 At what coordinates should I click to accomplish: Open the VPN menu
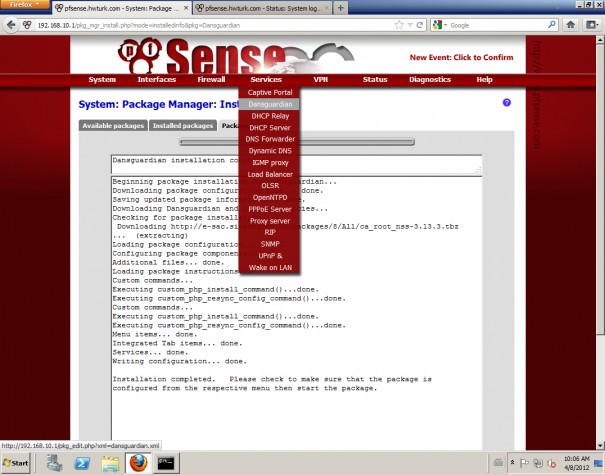(321, 79)
